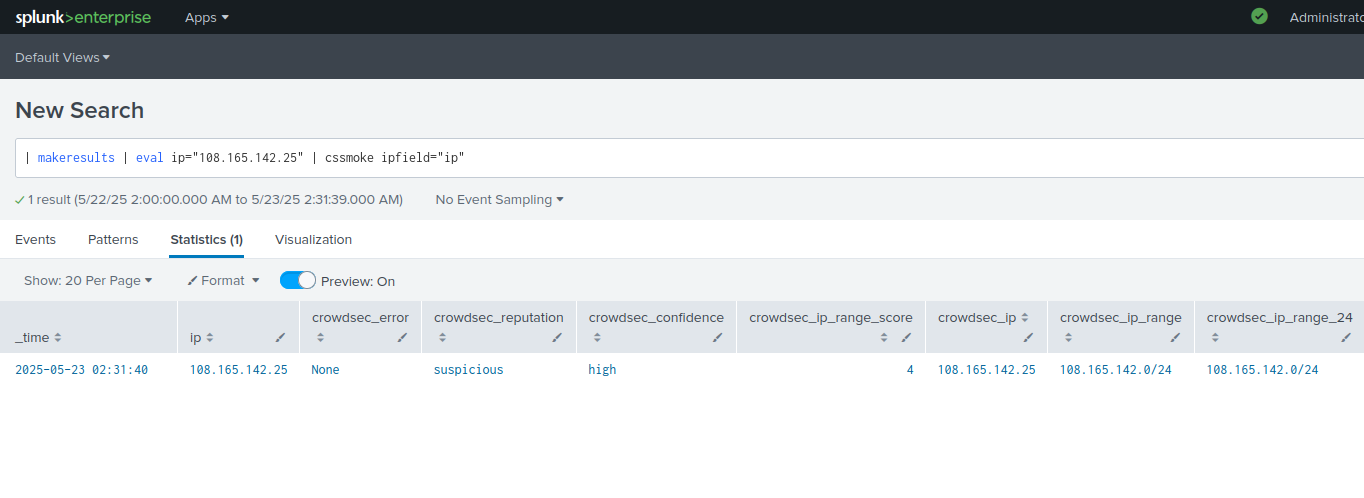1364x498 pixels.
Task: Open the Format options menu
Action: click(223, 281)
